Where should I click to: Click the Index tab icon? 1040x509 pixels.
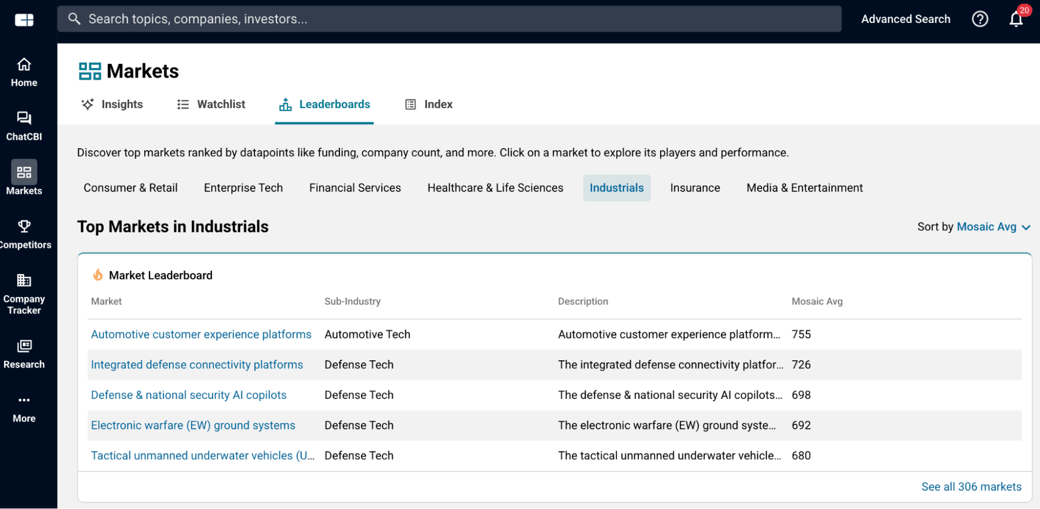pyautogui.click(x=411, y=104)
